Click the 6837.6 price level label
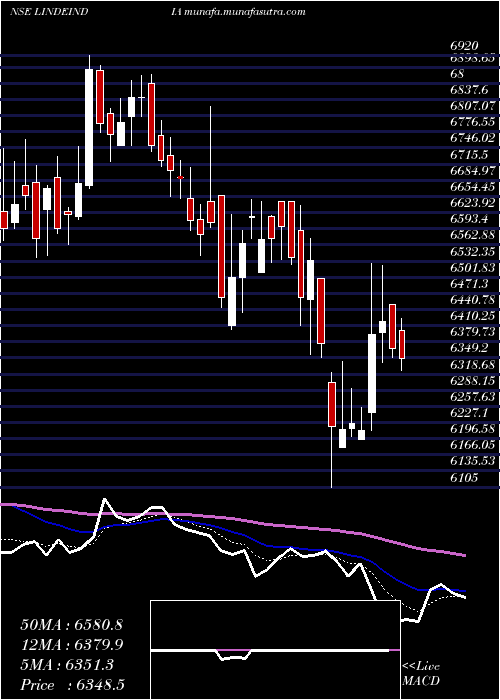500x700 pixels. (x=469, y=90)
